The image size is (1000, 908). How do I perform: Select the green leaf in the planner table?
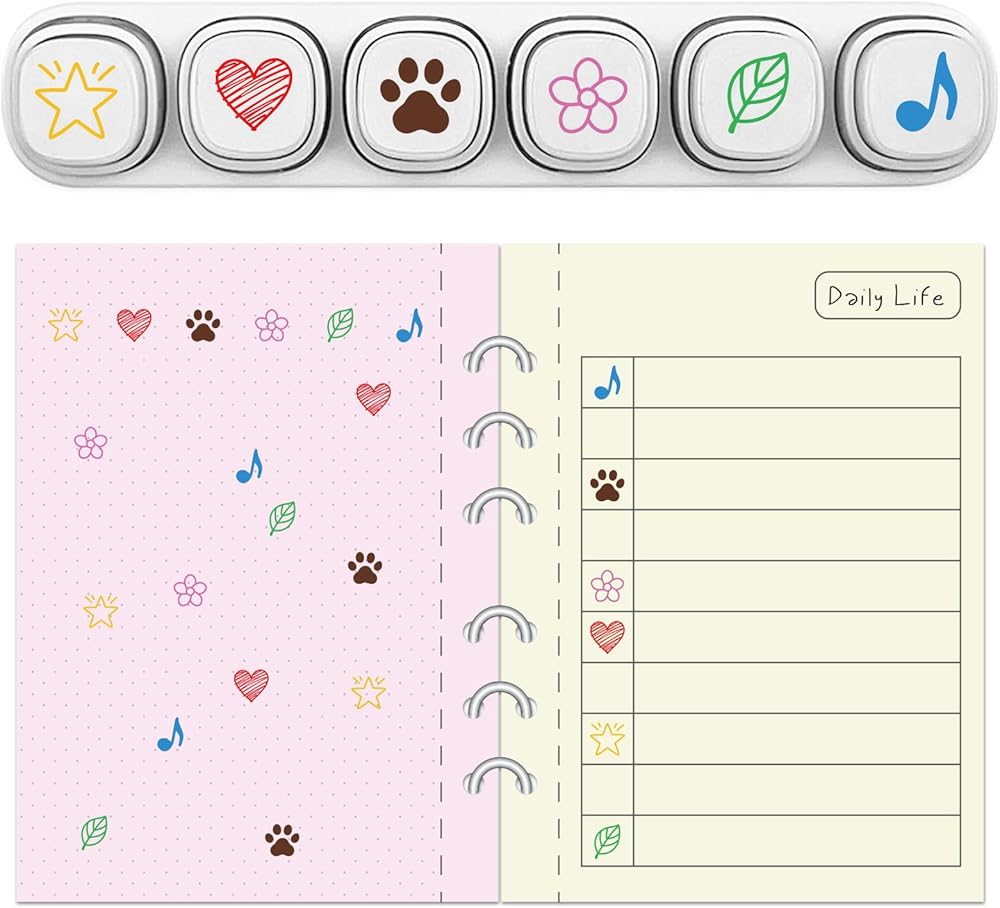pos(607,841)
